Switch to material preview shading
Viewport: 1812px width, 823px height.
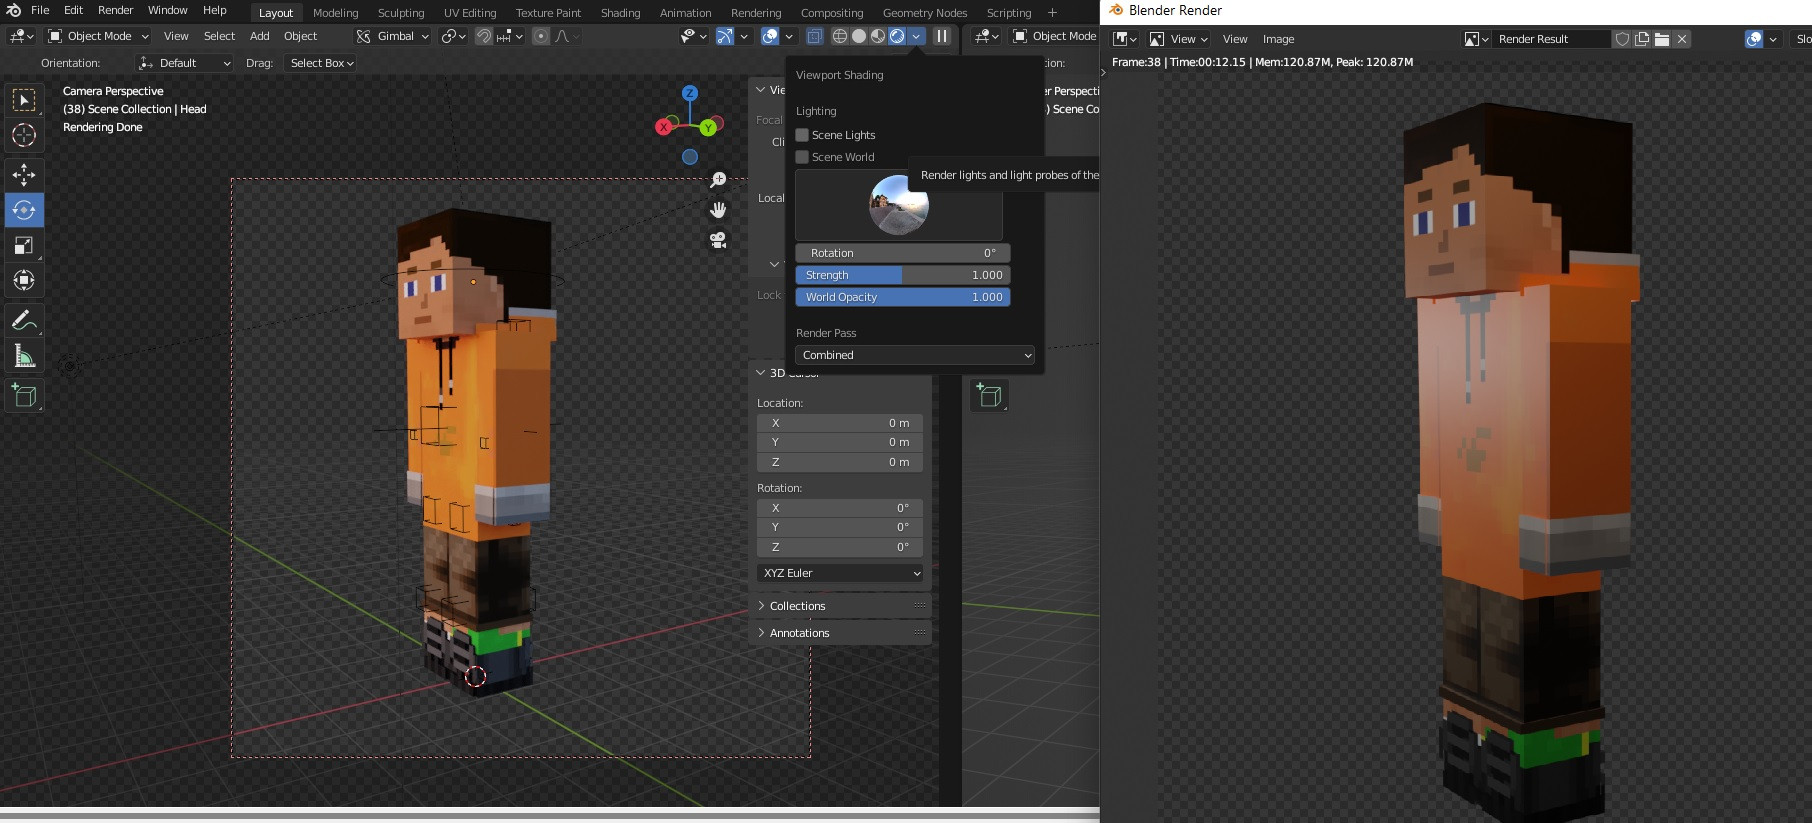point(878,36)
